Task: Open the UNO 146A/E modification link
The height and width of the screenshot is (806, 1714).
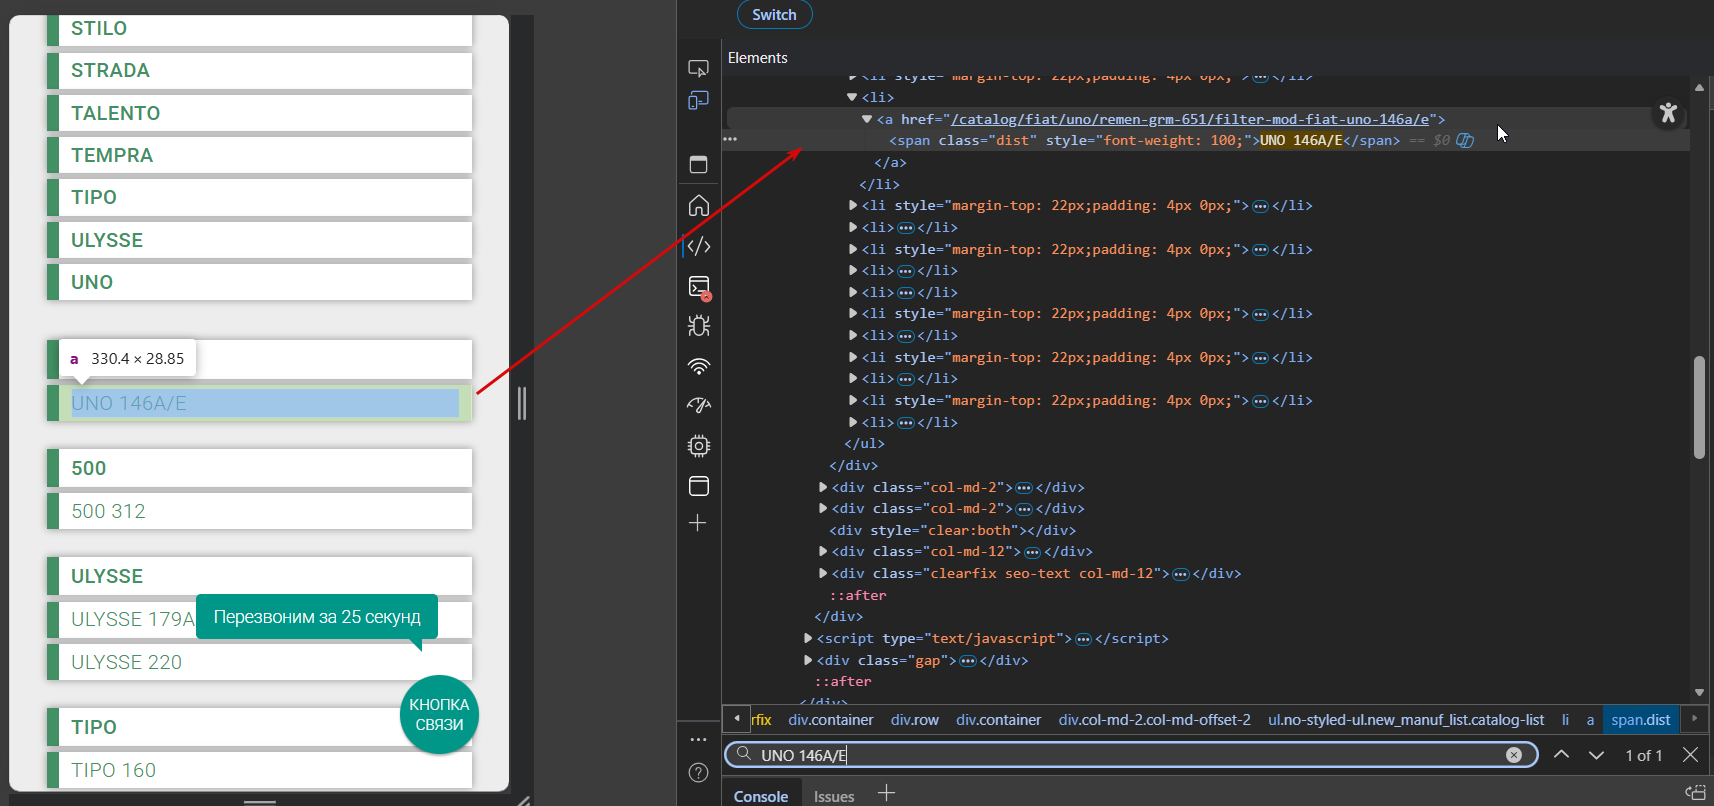Action: [259, 403]
